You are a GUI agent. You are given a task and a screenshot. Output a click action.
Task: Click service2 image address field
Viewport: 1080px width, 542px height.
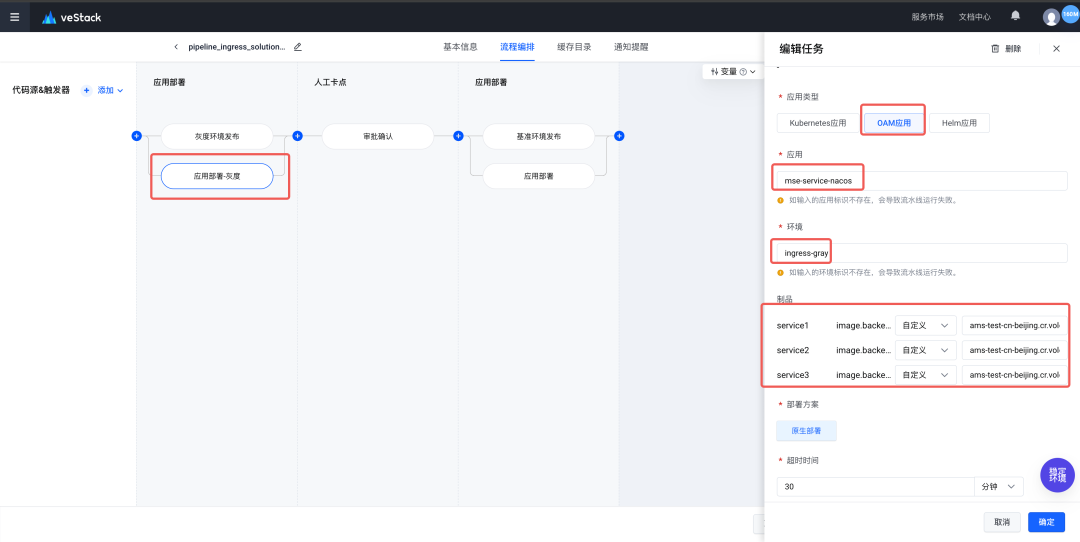(1015, 350)
